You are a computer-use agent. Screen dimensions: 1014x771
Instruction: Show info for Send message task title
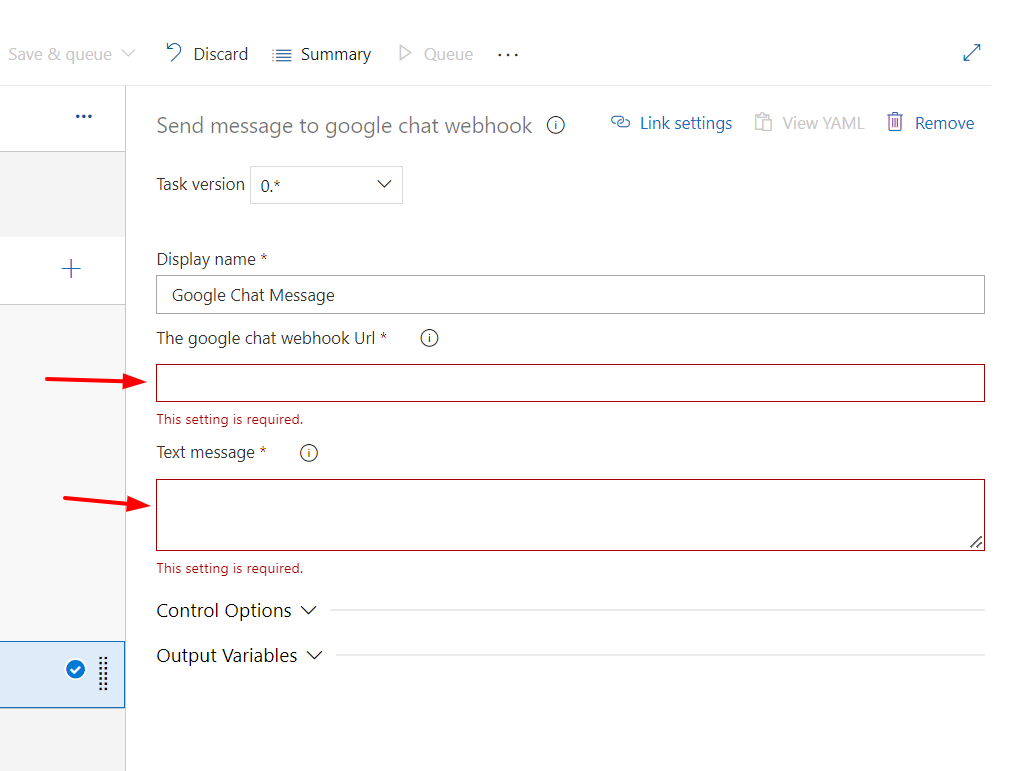click(x=556, y=125)
